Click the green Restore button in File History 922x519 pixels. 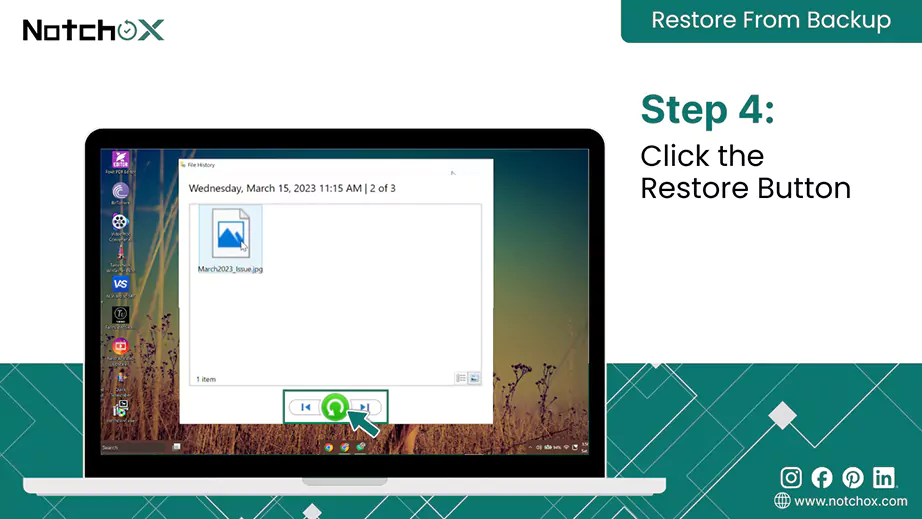335,407
